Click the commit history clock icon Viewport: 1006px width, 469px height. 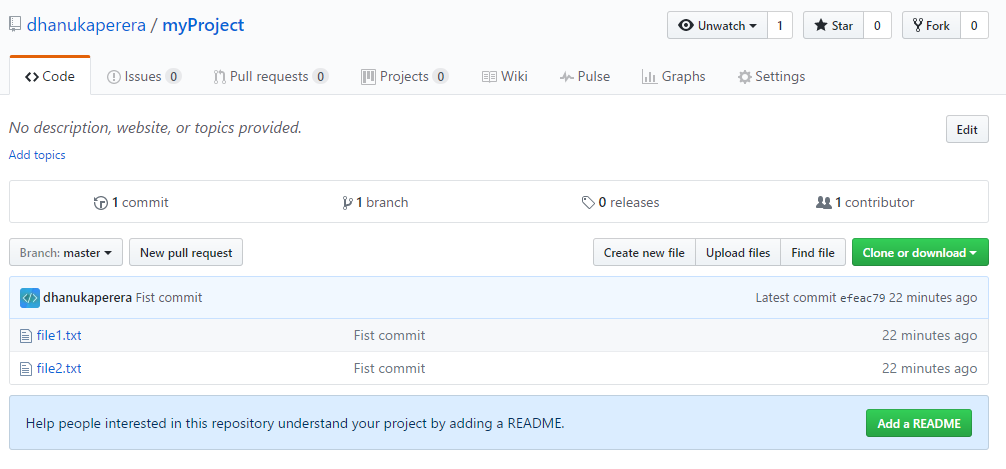coord(101,203)
